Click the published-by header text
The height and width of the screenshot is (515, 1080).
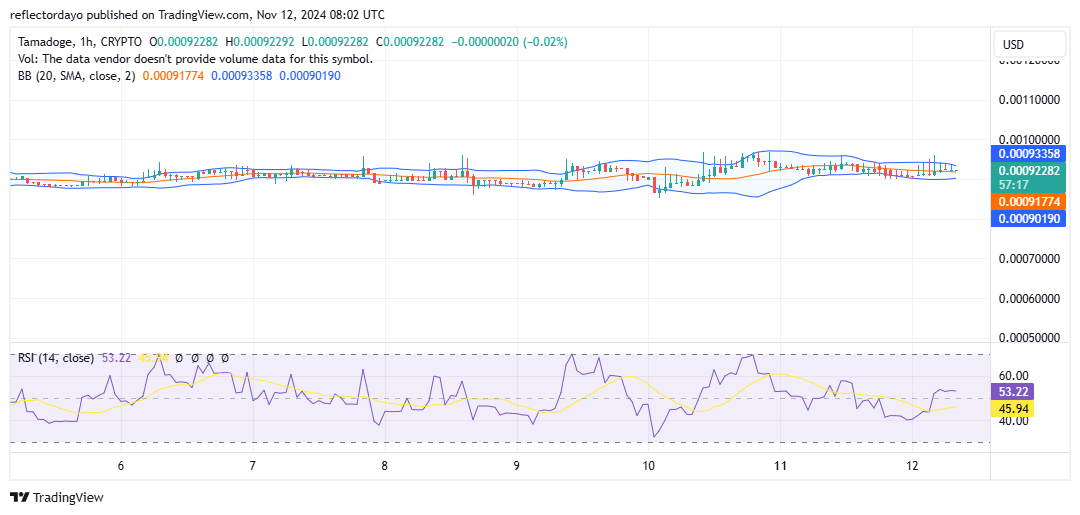click(x=198, y=14)
